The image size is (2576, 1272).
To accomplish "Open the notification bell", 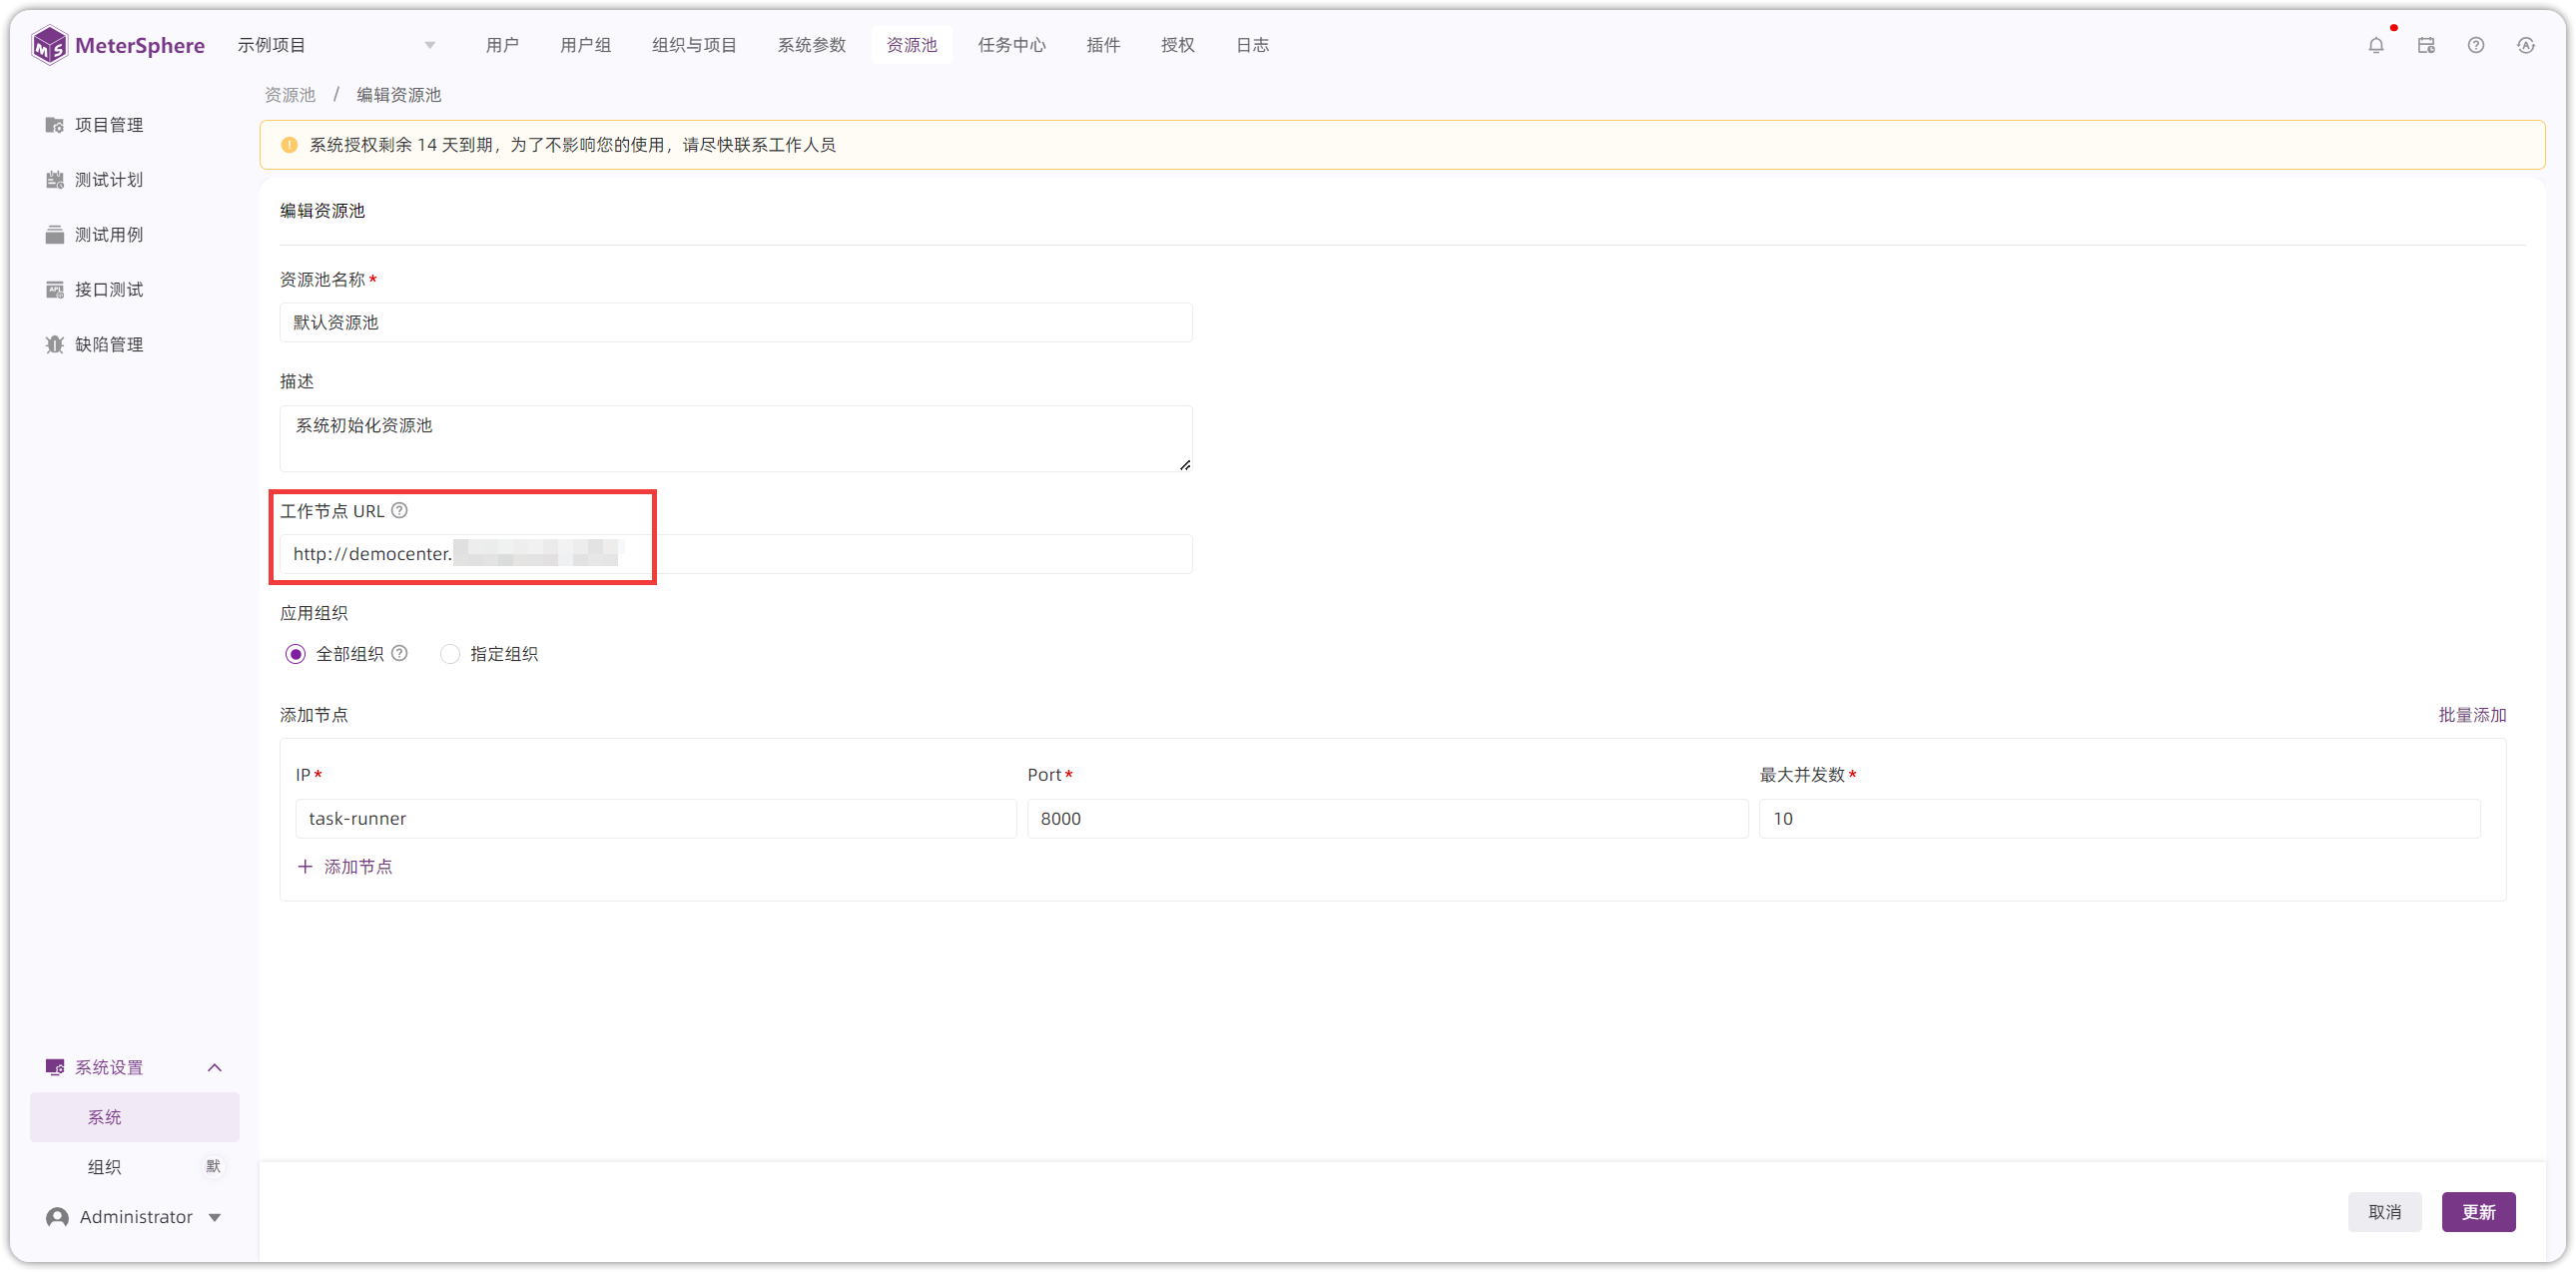I will (2376, 45).
